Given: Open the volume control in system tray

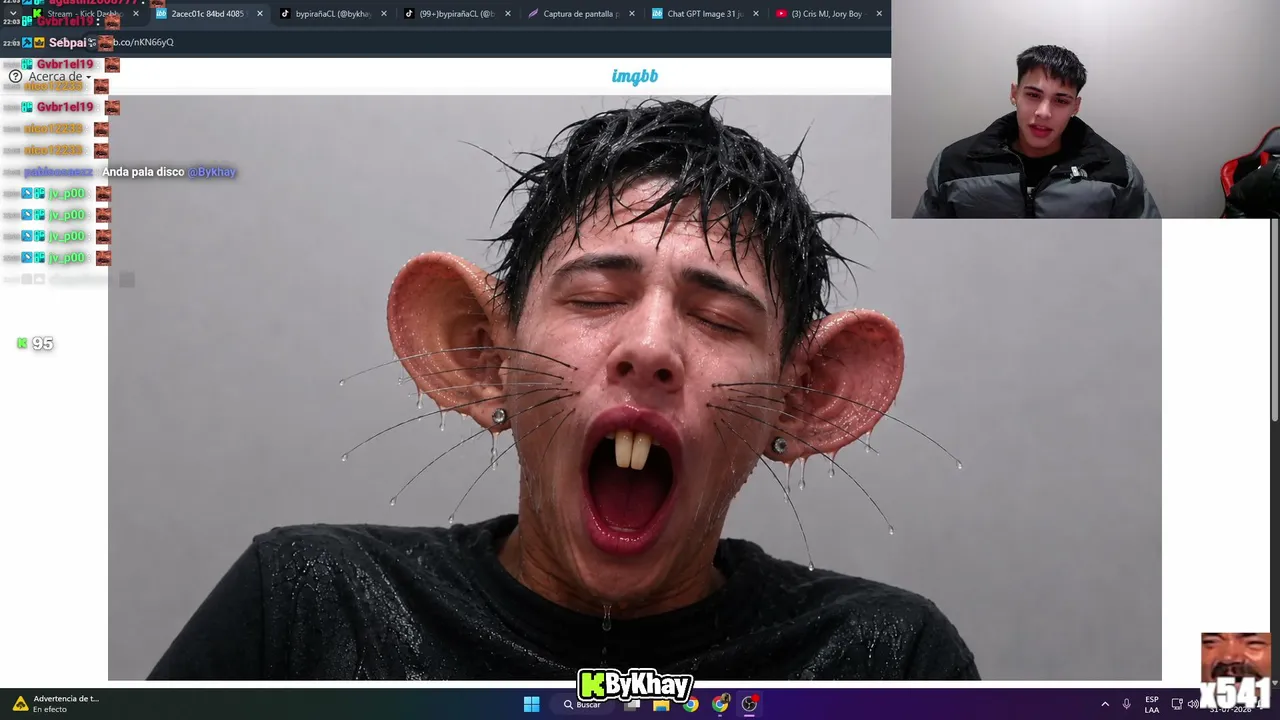Looking at the screenshot, I should tap(1193, 704).
